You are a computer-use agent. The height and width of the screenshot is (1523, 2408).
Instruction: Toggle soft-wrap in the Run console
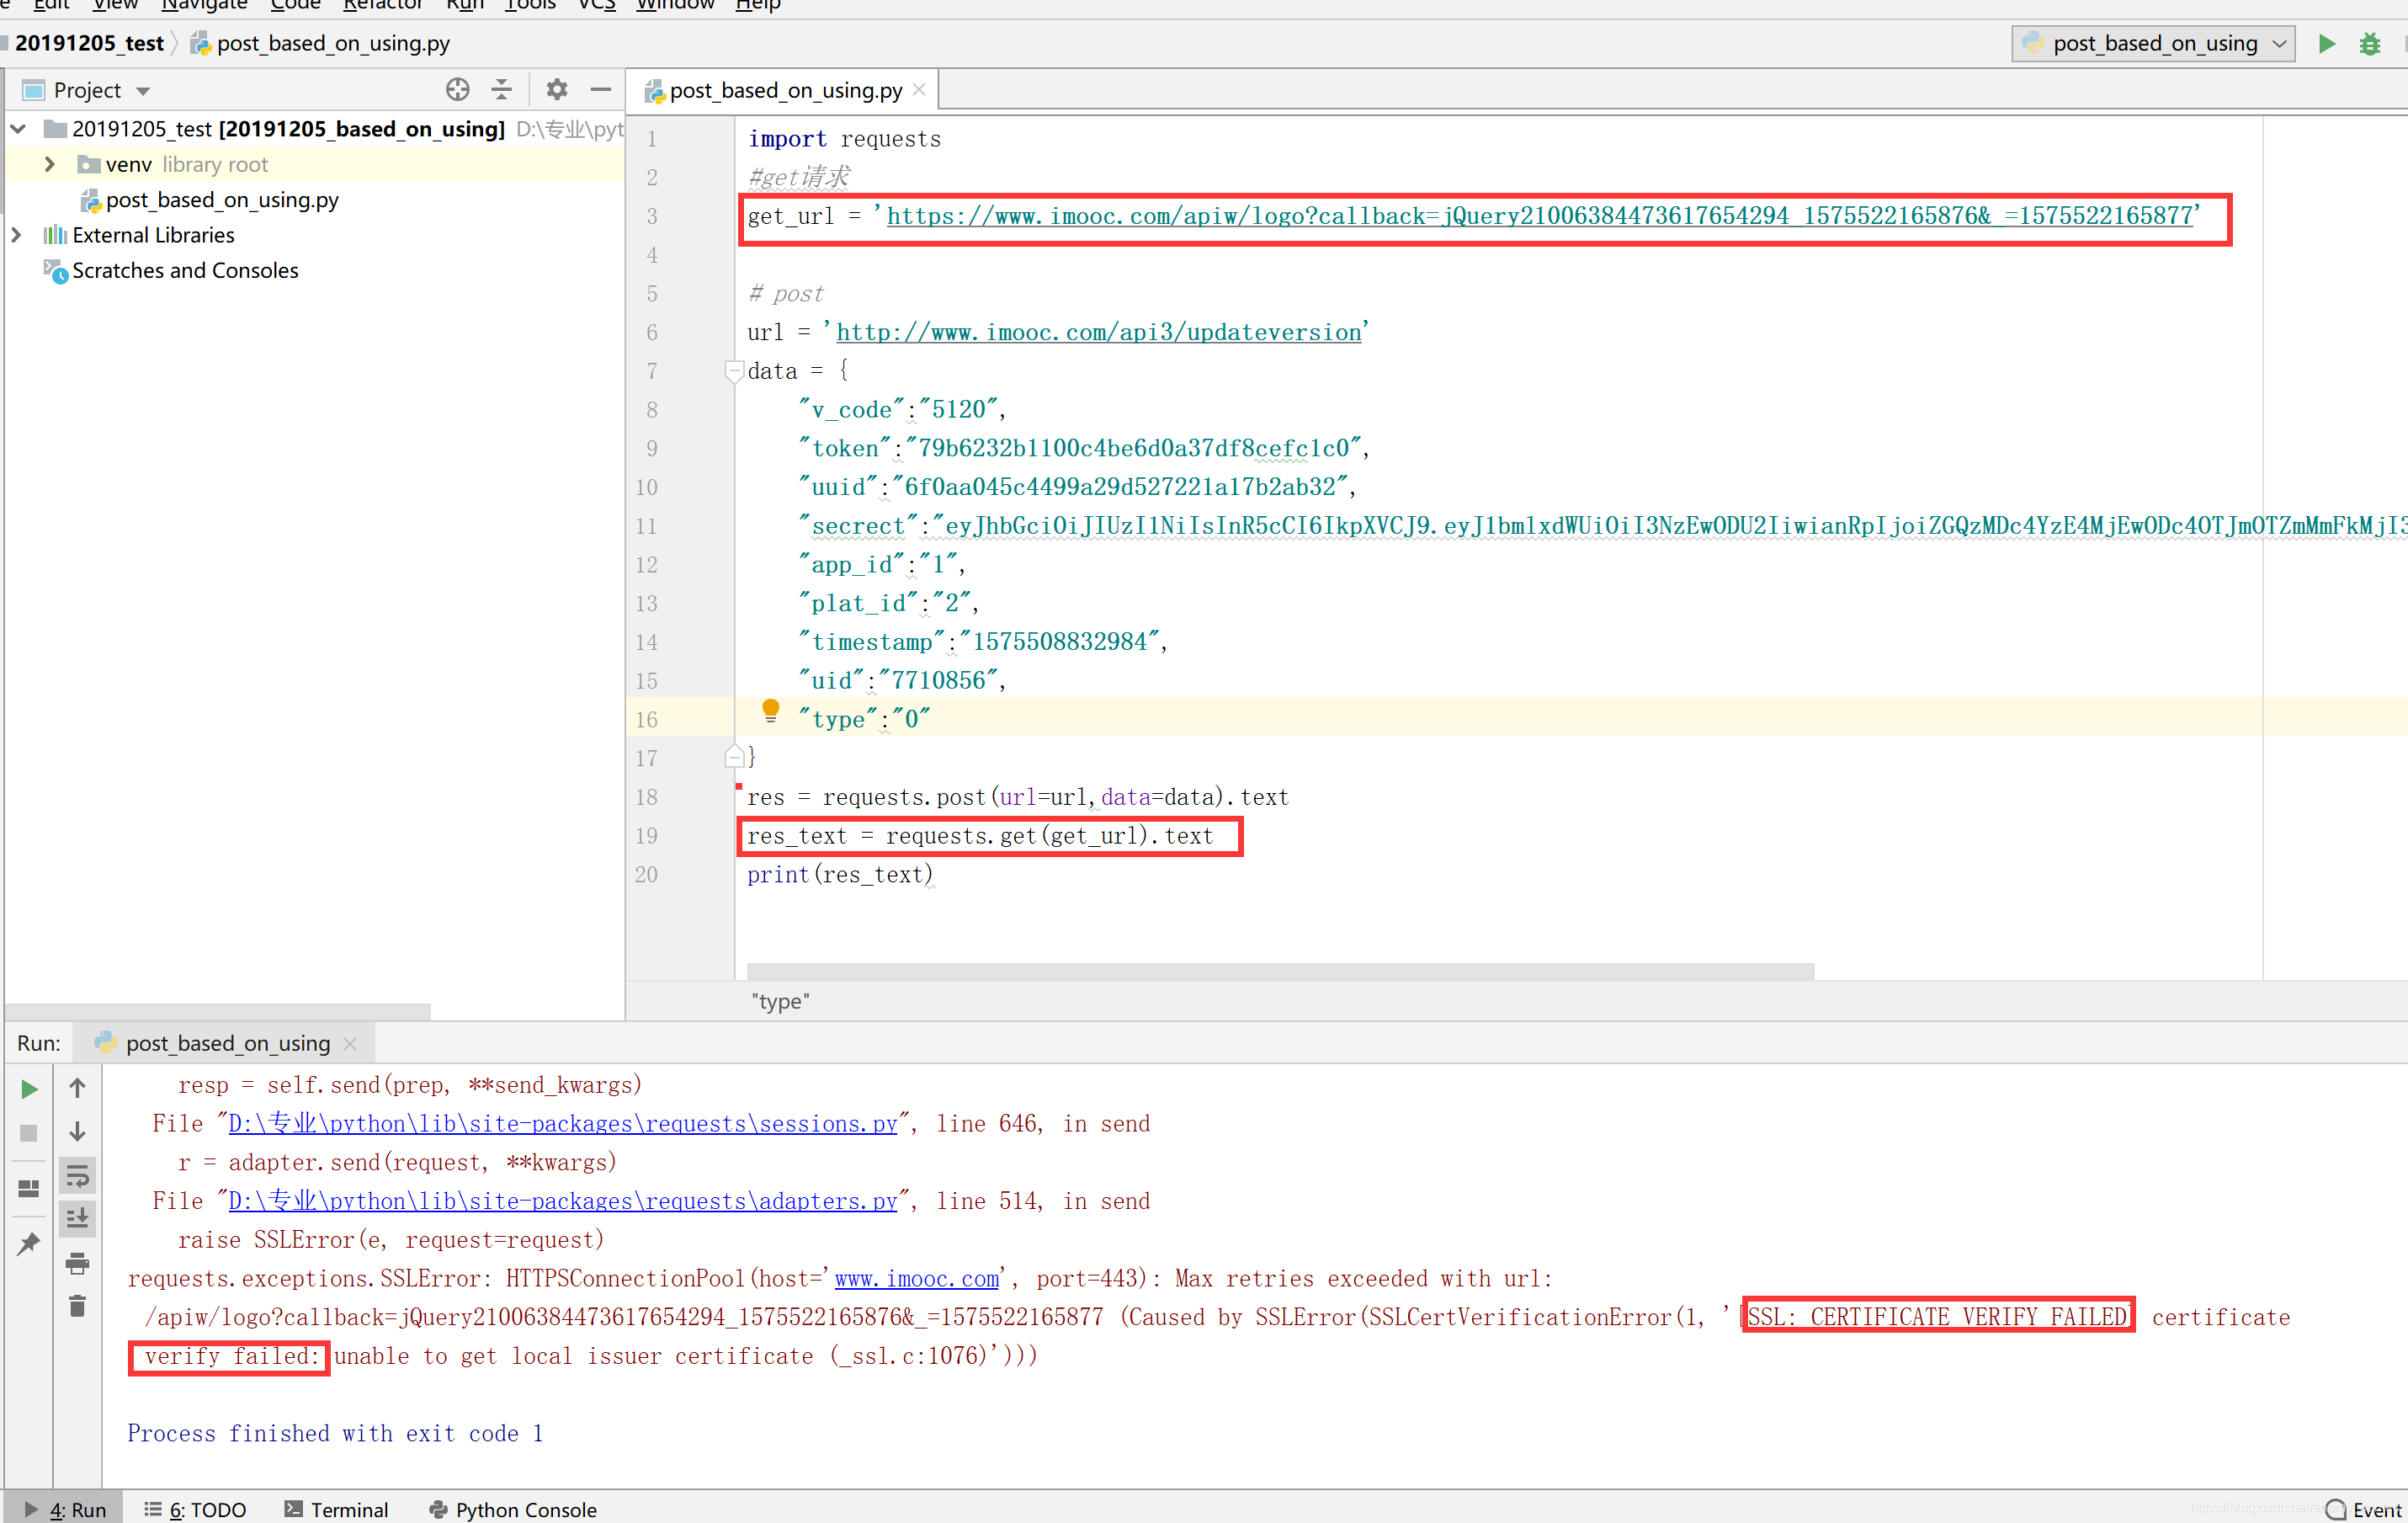77,1175
